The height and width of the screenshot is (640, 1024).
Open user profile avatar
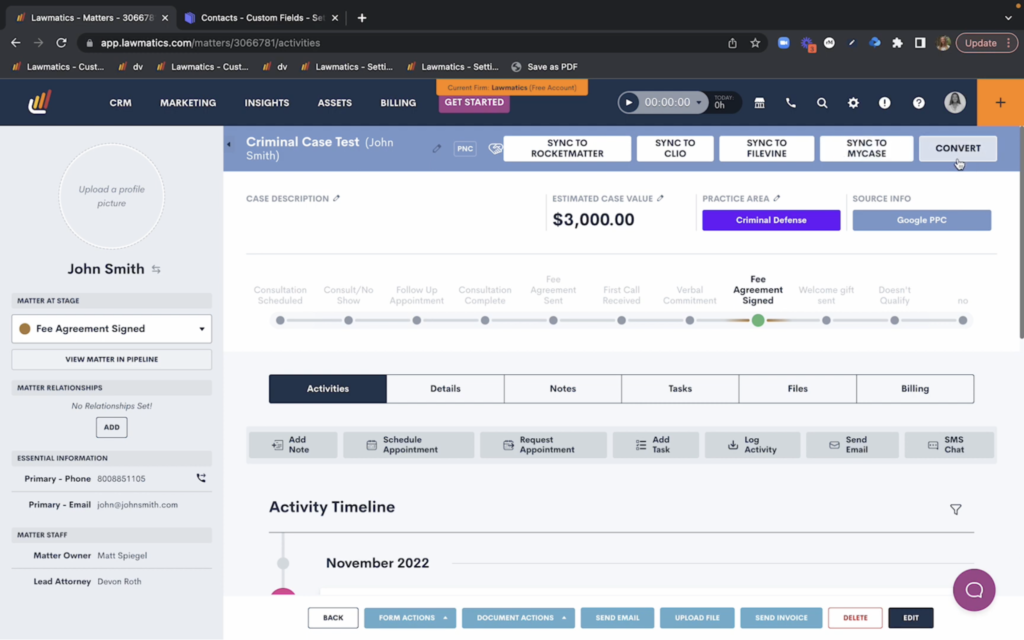click(x=955, y=103)
